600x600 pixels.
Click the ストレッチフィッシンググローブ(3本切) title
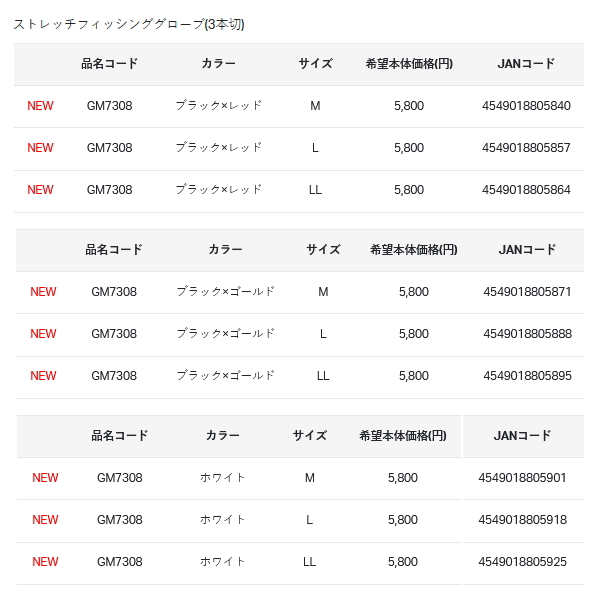pos(129,24)
